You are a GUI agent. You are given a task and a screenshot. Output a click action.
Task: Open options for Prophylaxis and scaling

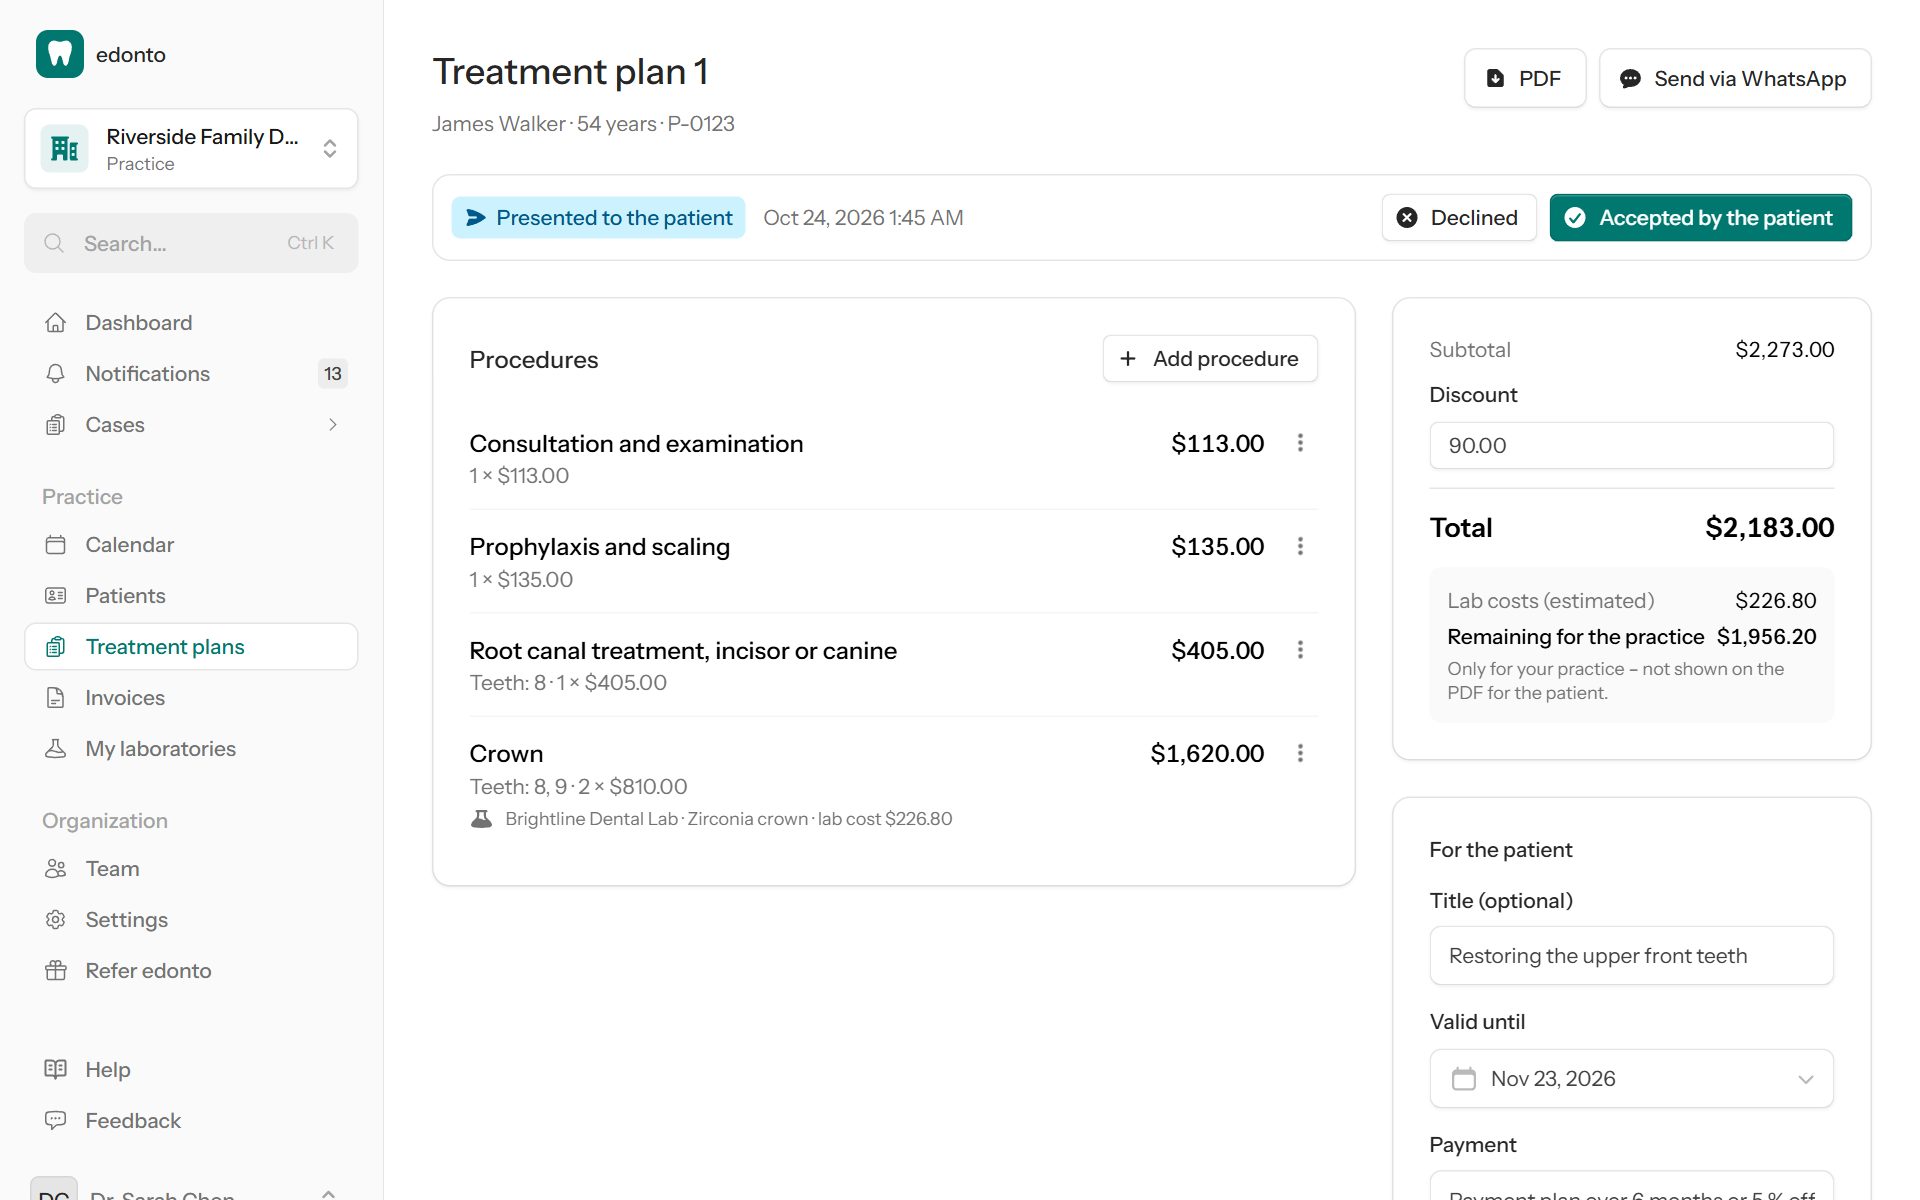pyautogui.click(x=1300, y=546)
